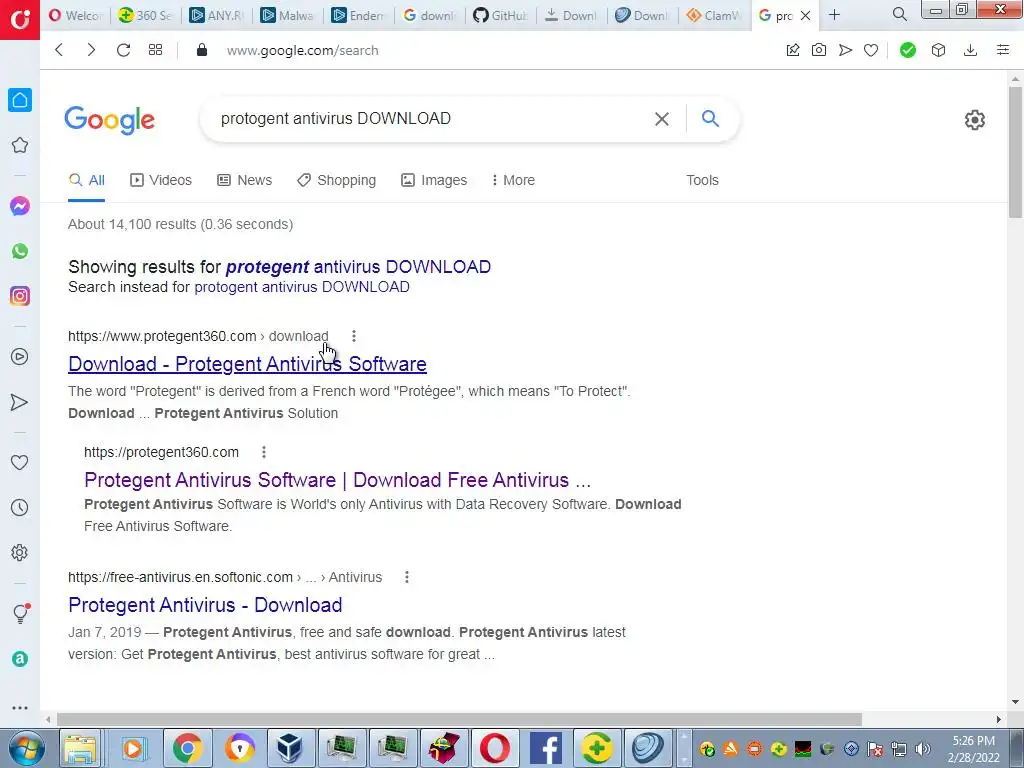Open the Google quick settings gear

pyautogui.click(x=974, y=120)
